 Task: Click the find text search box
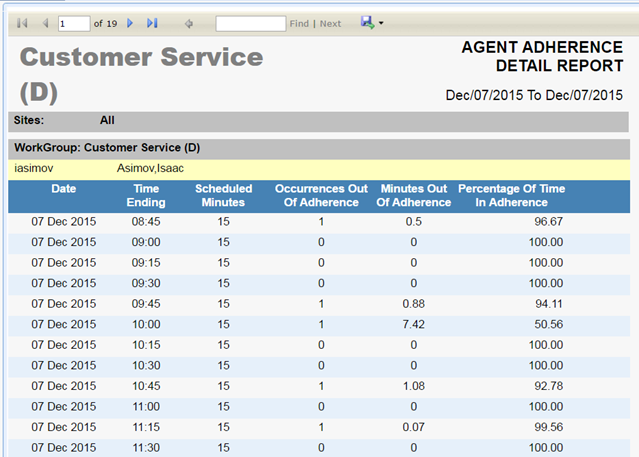coord(250,23)
